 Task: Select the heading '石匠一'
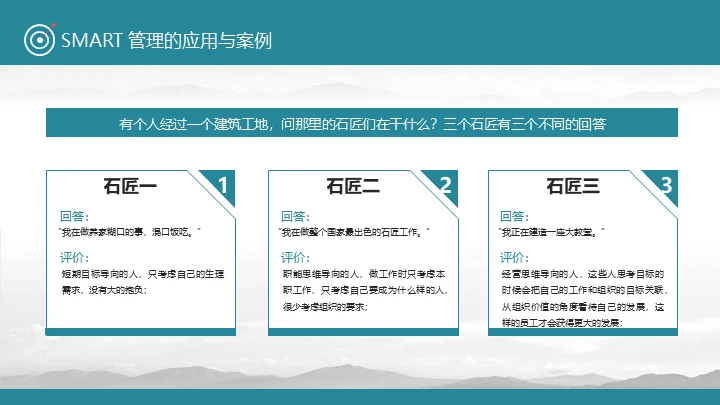[x=130, y=186]
